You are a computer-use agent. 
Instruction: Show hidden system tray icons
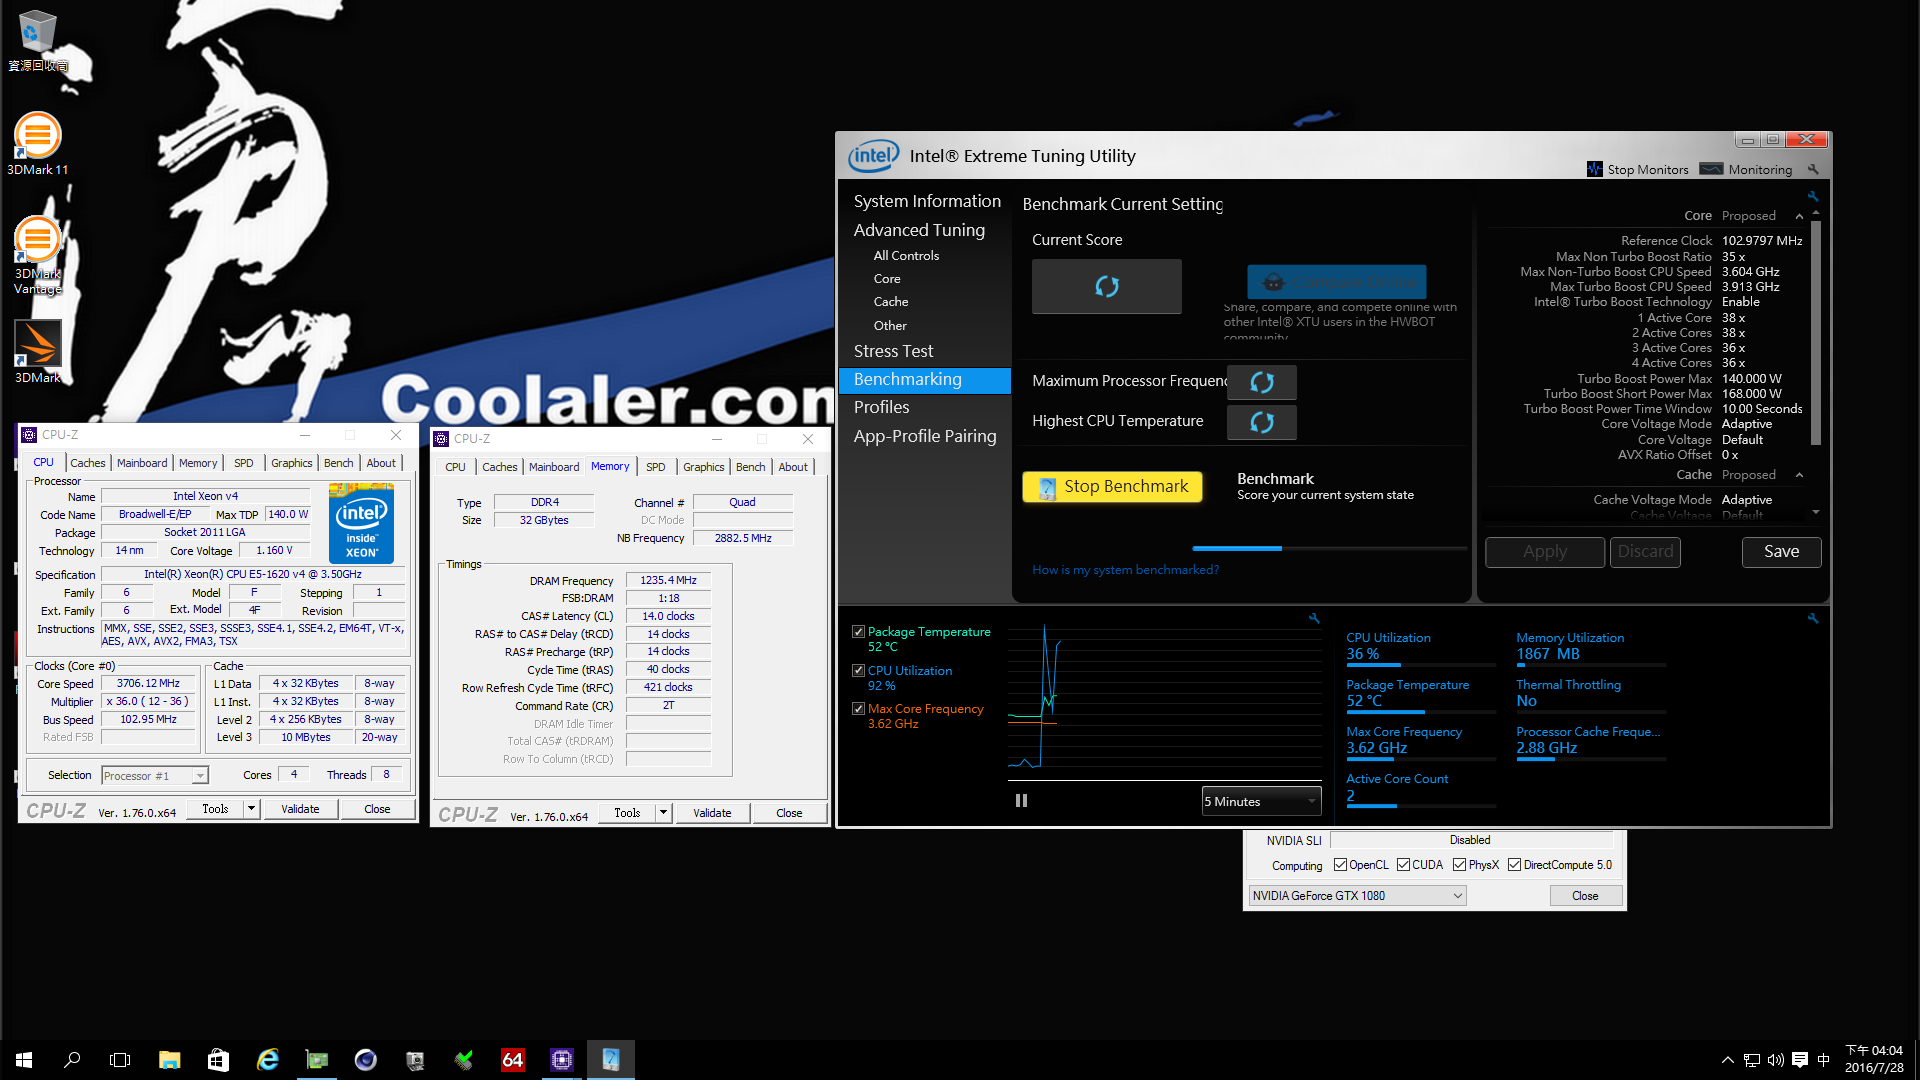pos(1727,1060)
